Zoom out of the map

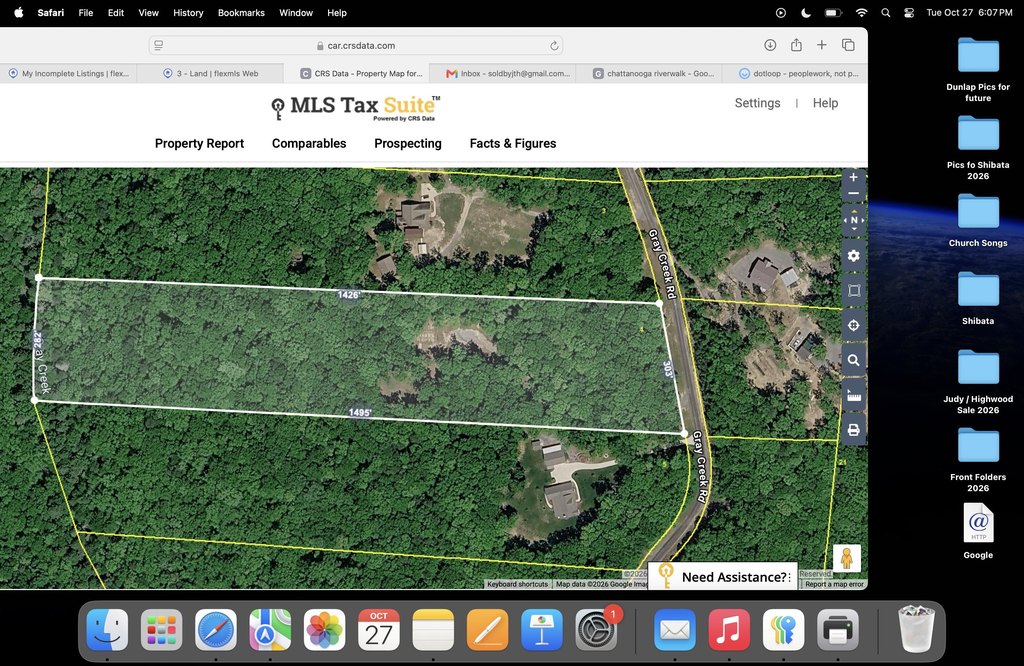[x=853, y=193]
